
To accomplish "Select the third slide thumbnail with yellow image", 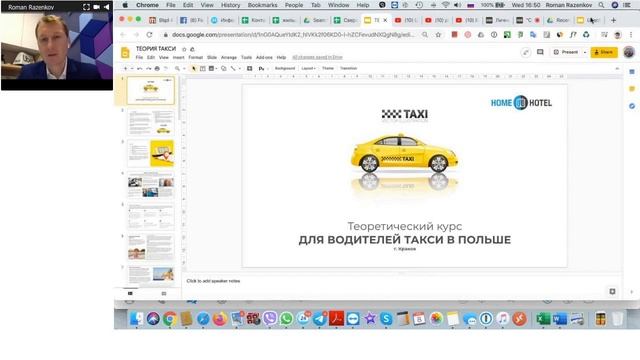I will click(x=151, y=153).
